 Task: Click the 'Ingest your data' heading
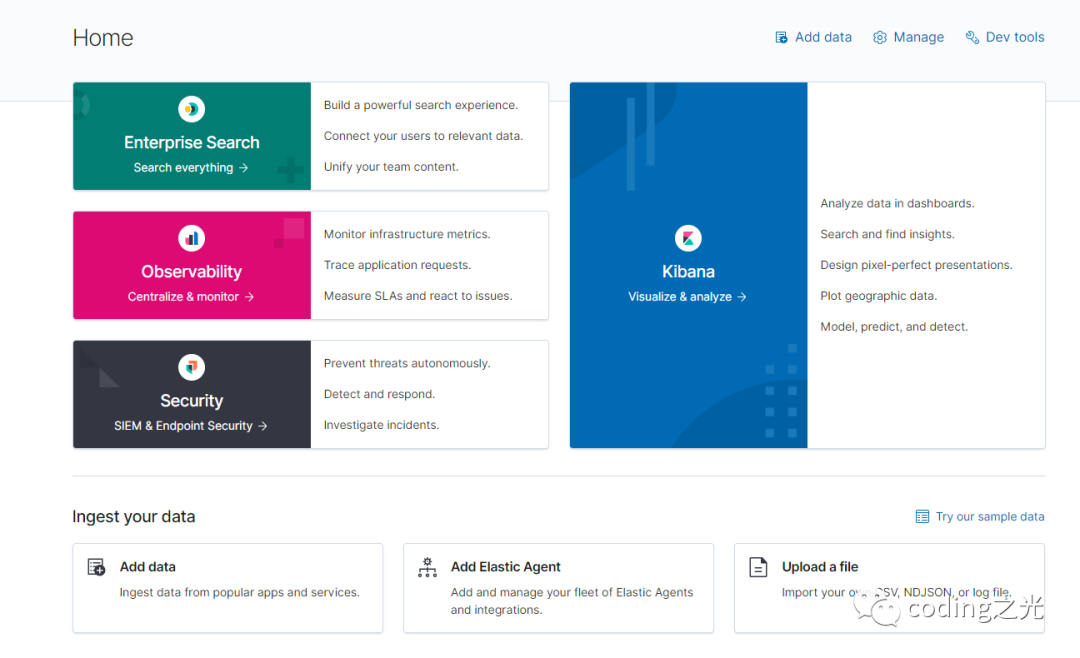134,517
